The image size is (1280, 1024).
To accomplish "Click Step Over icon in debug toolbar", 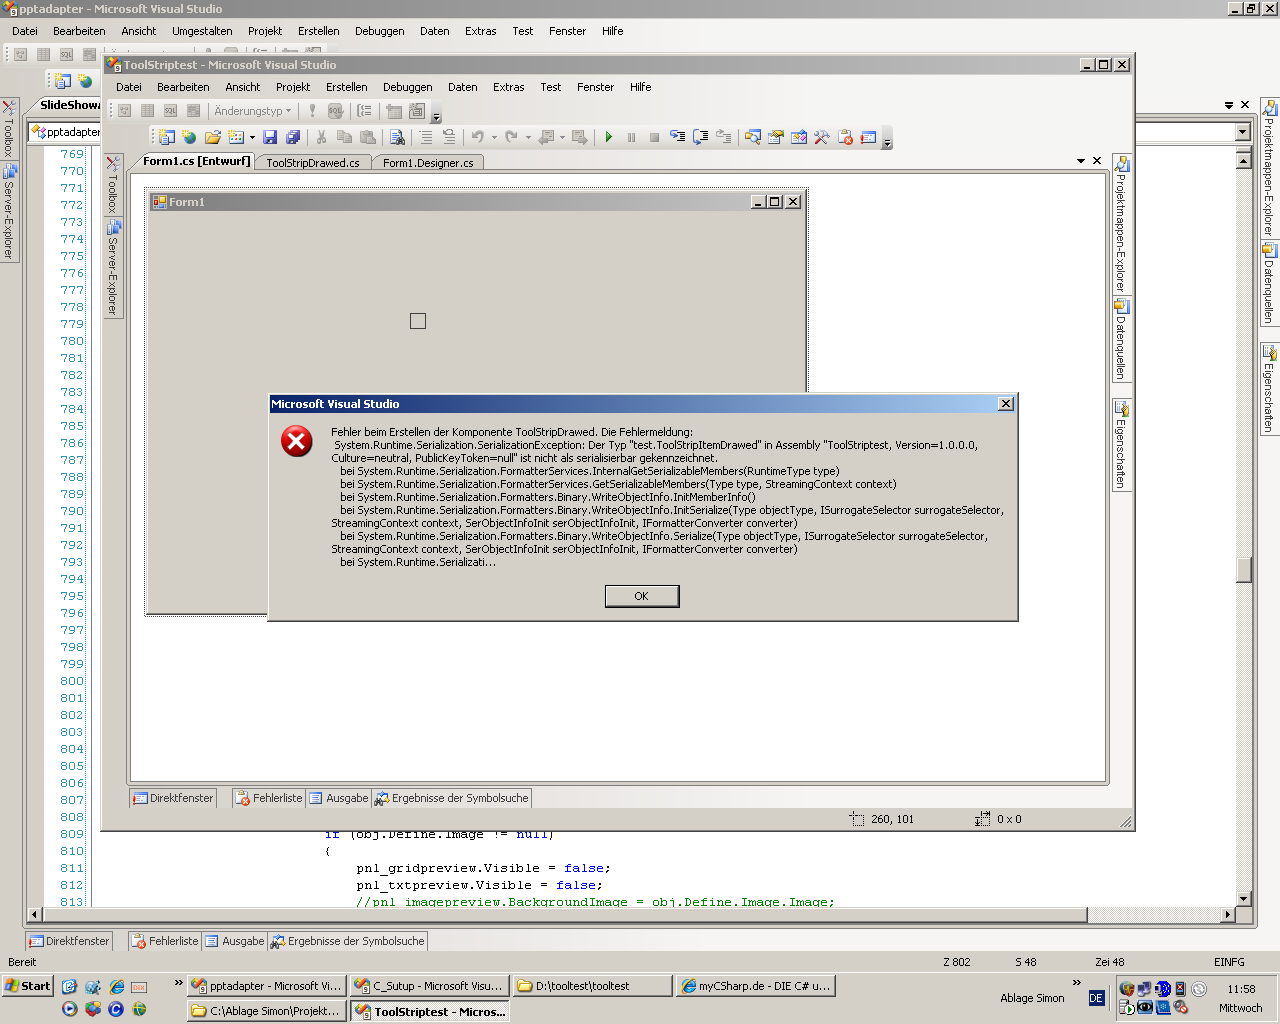I will pos(700,137).
